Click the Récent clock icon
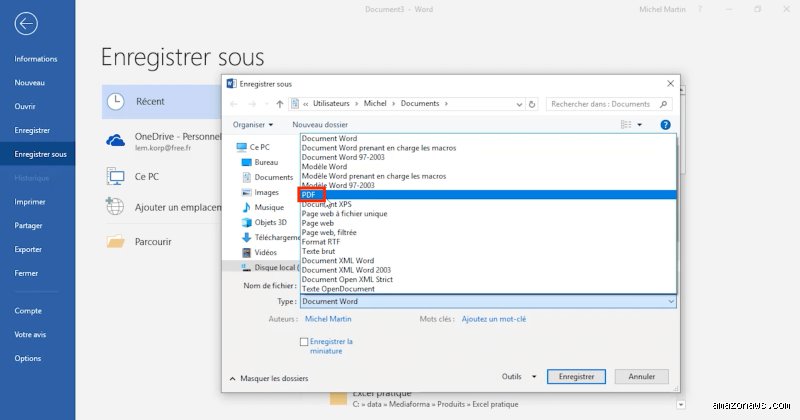 pos(115,102)
